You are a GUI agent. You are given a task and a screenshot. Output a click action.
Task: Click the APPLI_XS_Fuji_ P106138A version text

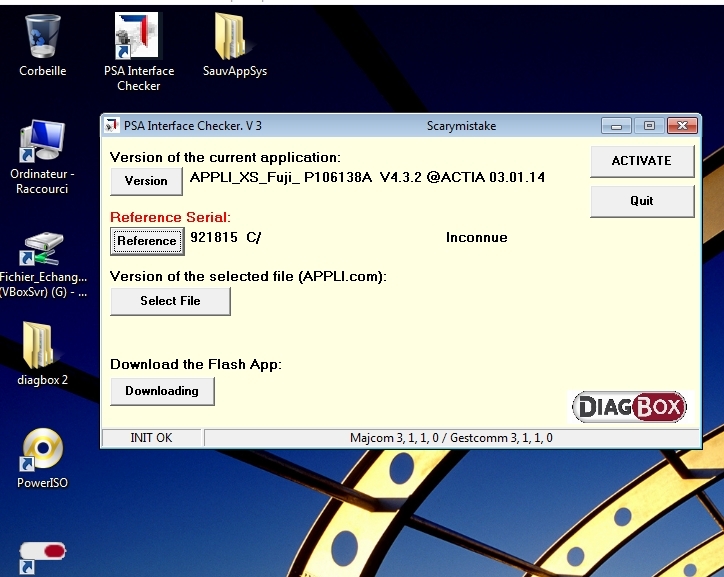(367, 177)
